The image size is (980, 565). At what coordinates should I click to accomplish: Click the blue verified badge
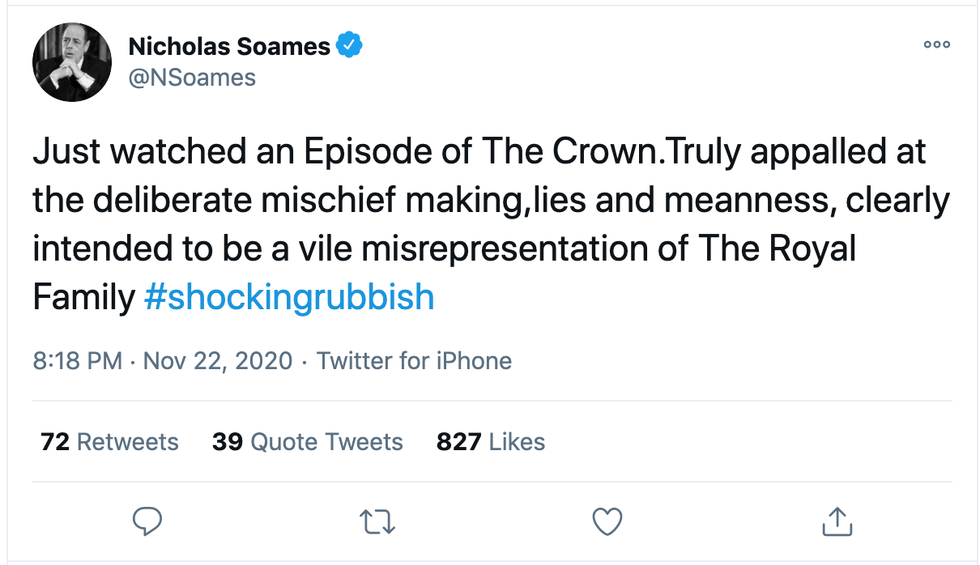[x=348, y=45]
